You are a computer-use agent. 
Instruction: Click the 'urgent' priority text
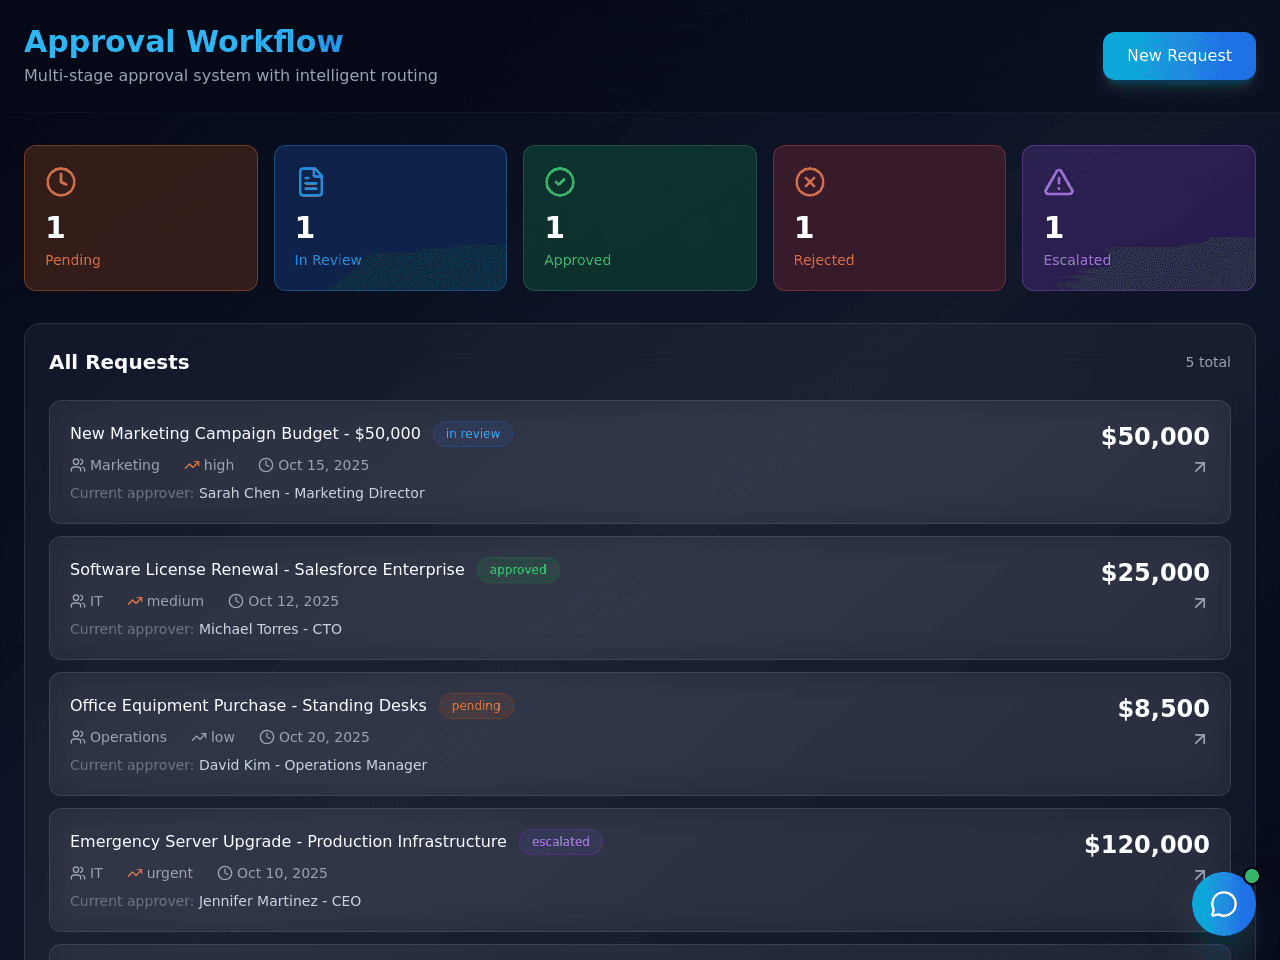170,873
